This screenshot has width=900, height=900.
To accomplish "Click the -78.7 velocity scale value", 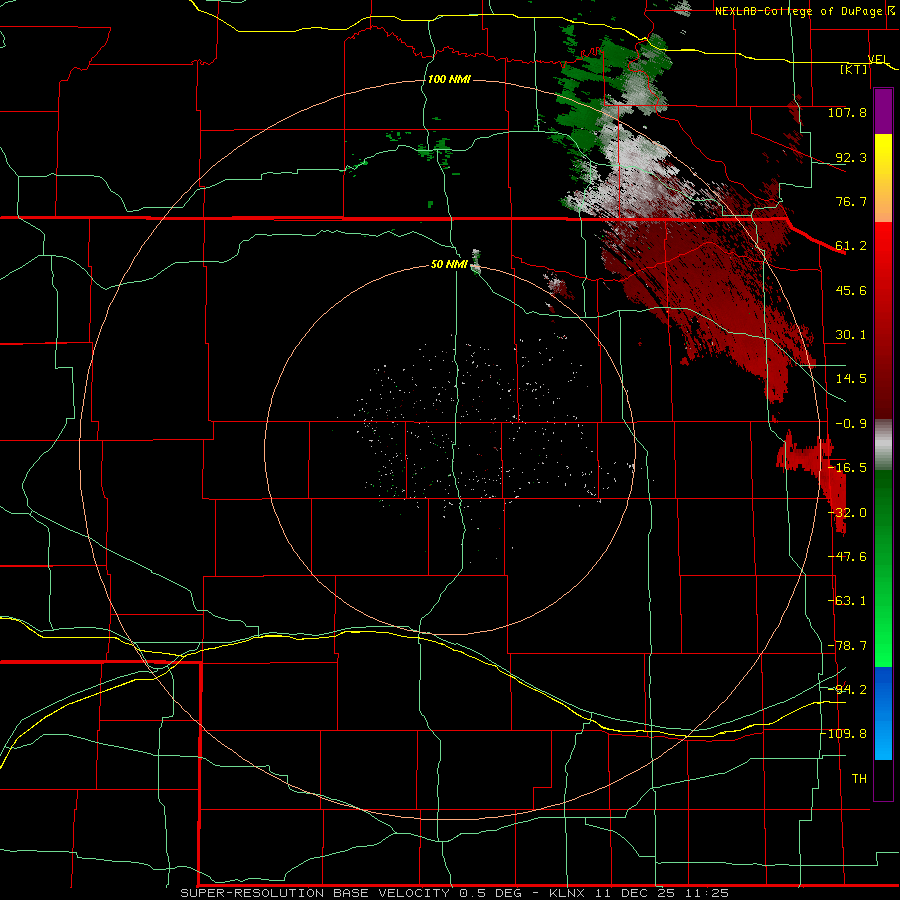I will [x=847, y=646].
